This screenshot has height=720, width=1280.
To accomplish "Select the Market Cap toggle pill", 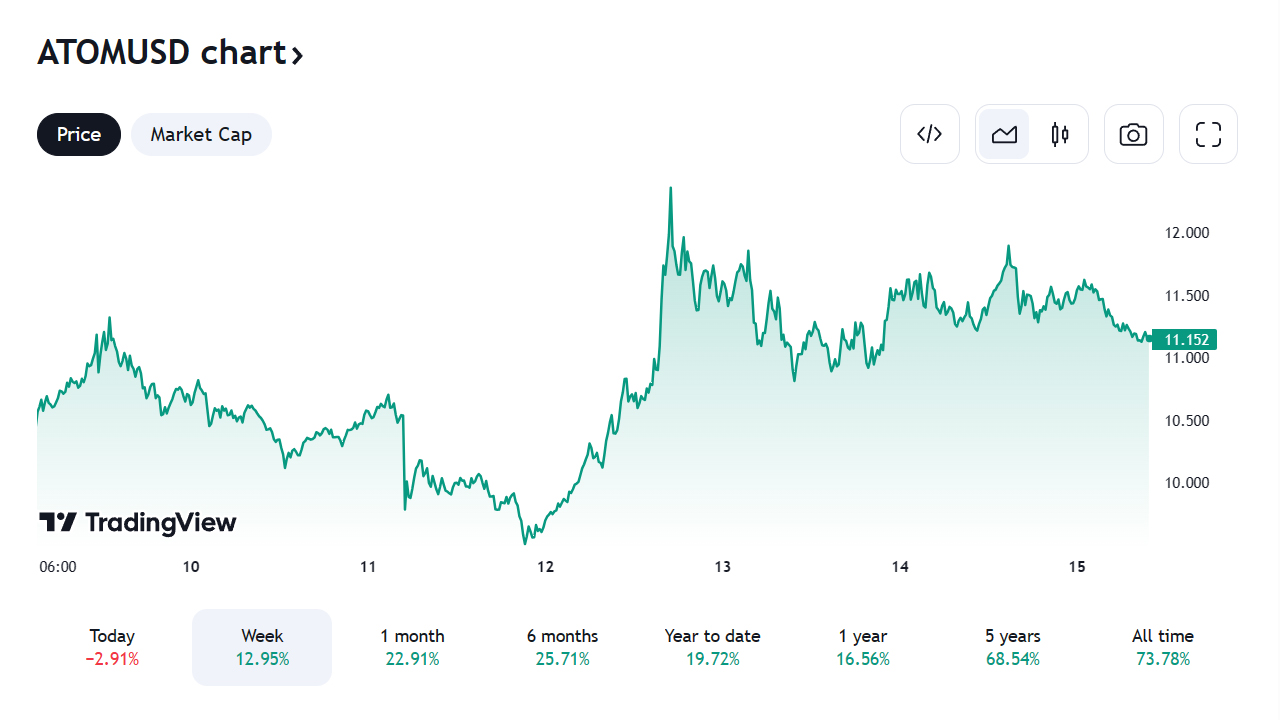I will point(201,134).
